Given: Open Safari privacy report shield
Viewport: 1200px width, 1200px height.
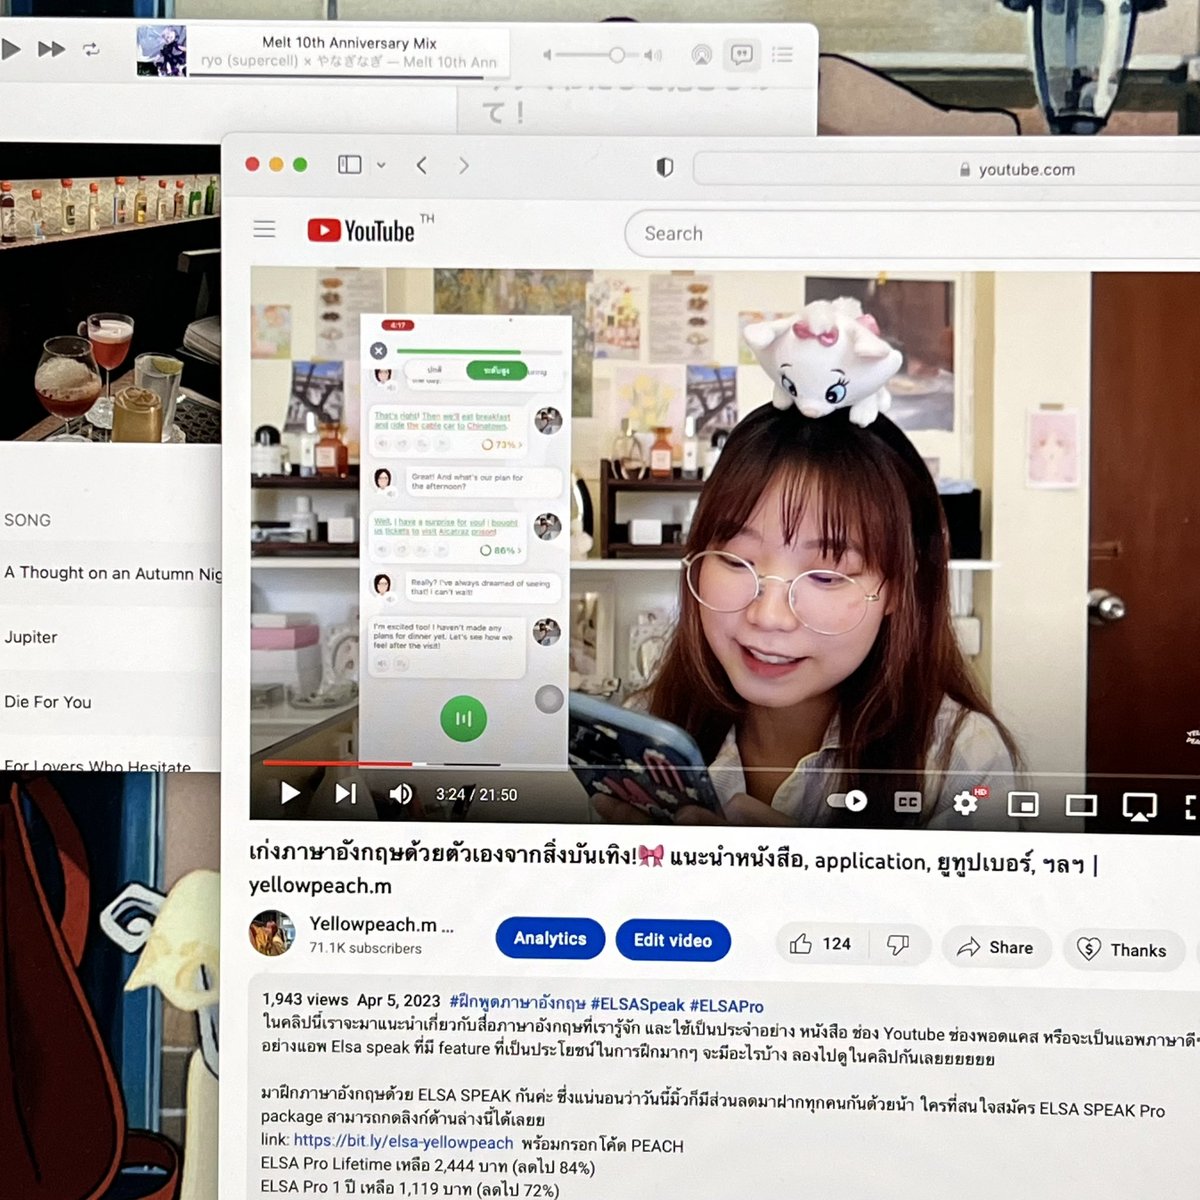Looking at the screenshot, I should 664,167.
